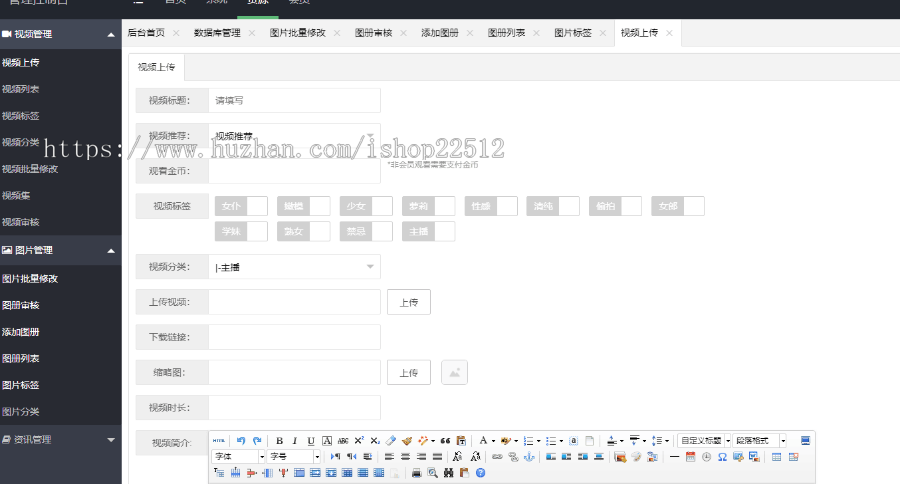The height and width of the screenshot is (484, 900).
Task: Toggle the 偷拍 tag switch
Action: (x=615, y=206)
